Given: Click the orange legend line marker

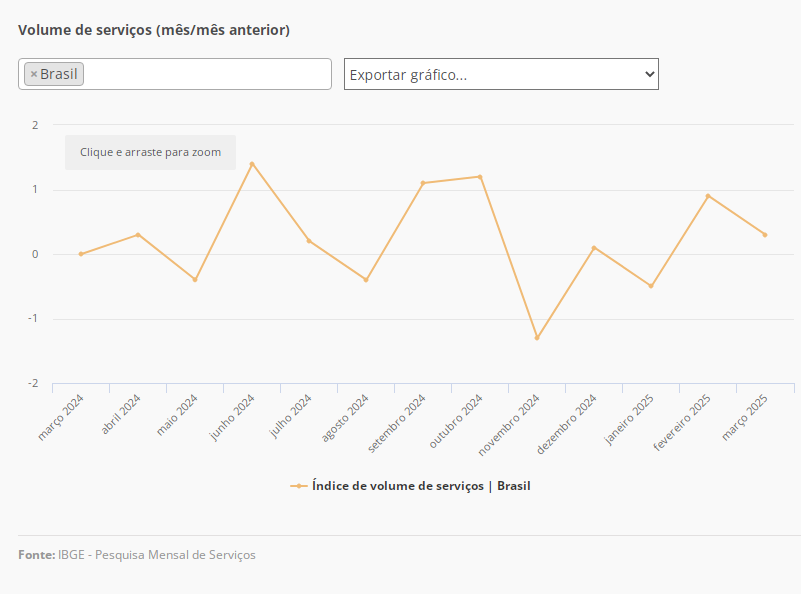Looking at the screenshot, I should [298, 486].
